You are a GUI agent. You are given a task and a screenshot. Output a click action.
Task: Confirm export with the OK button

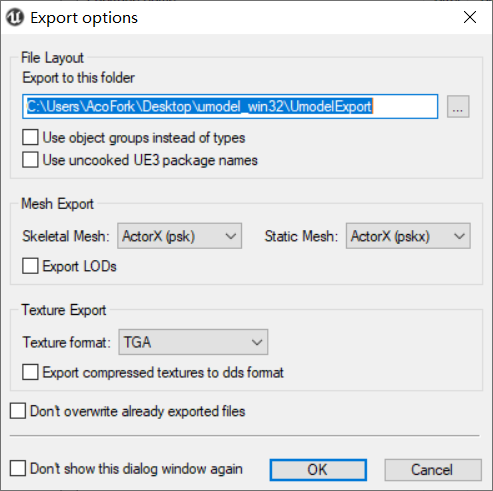click(318, 470)
